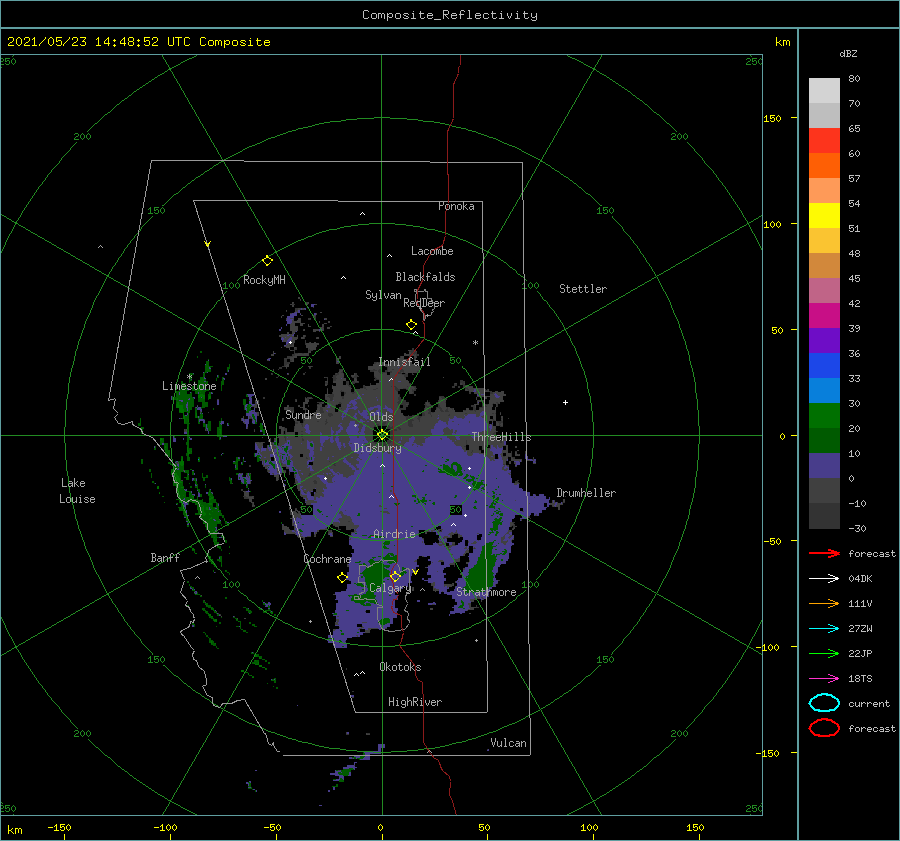Click the red forecast arrow legend icon
The width and height of the screenshot is (900, 841).
824,553
